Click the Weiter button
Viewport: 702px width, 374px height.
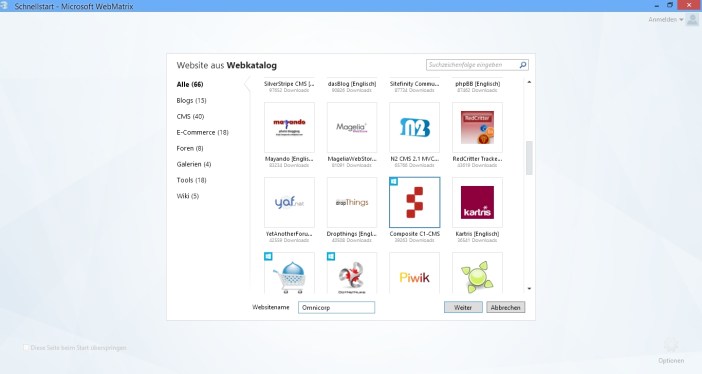(x=463, y=307)
